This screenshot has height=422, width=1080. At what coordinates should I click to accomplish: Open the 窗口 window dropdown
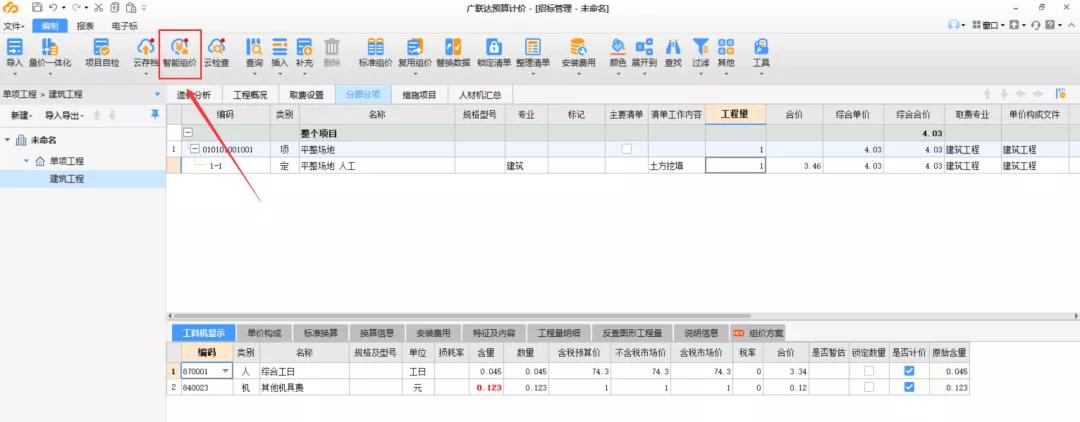click(x=986, y=25)
